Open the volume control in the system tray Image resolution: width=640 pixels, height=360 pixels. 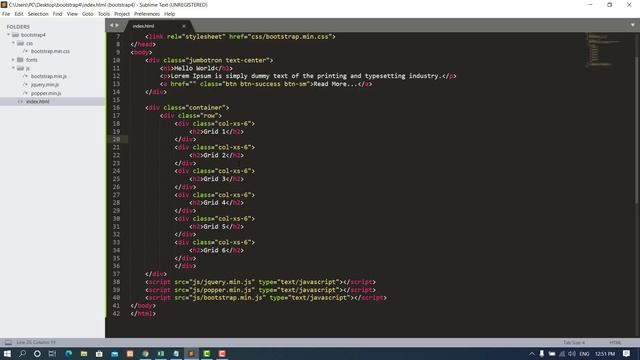pos(572,353)
